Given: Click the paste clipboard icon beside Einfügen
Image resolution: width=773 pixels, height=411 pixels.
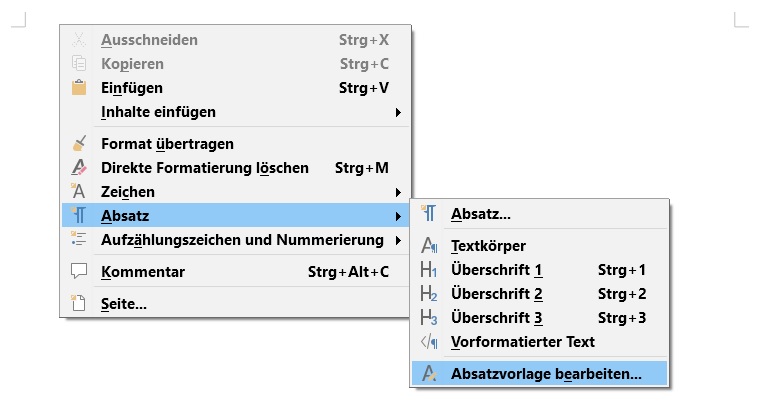Looking at the screenshot, I should pos(80,88).
